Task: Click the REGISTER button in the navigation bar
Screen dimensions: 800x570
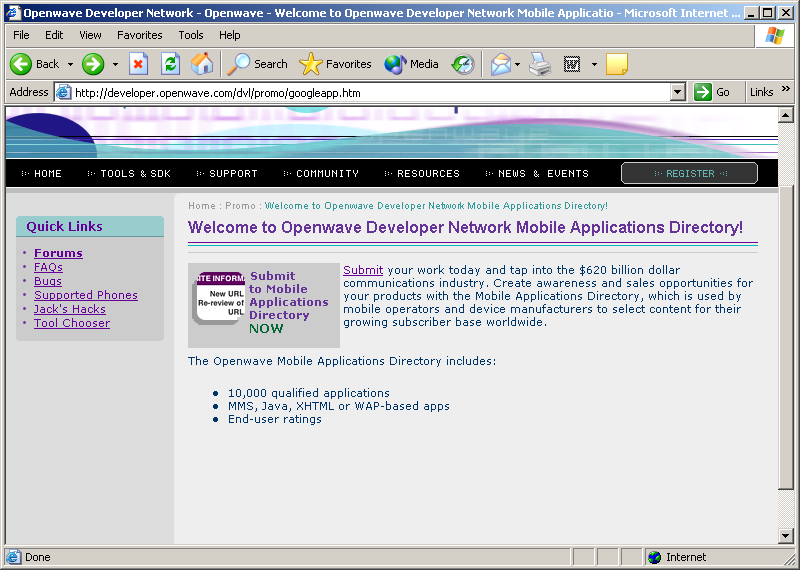Action: (689, 174)
